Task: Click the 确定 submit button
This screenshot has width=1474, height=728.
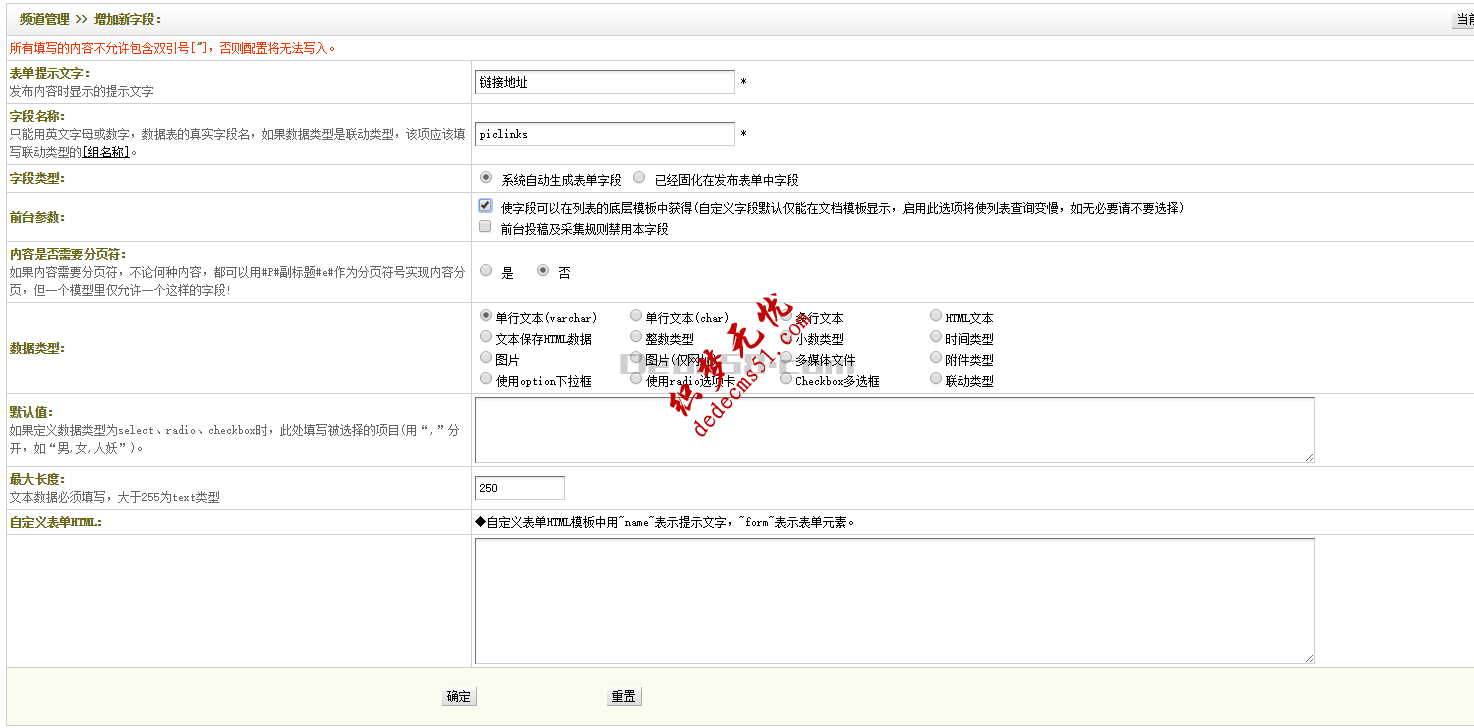Action: tap(459, 696)
